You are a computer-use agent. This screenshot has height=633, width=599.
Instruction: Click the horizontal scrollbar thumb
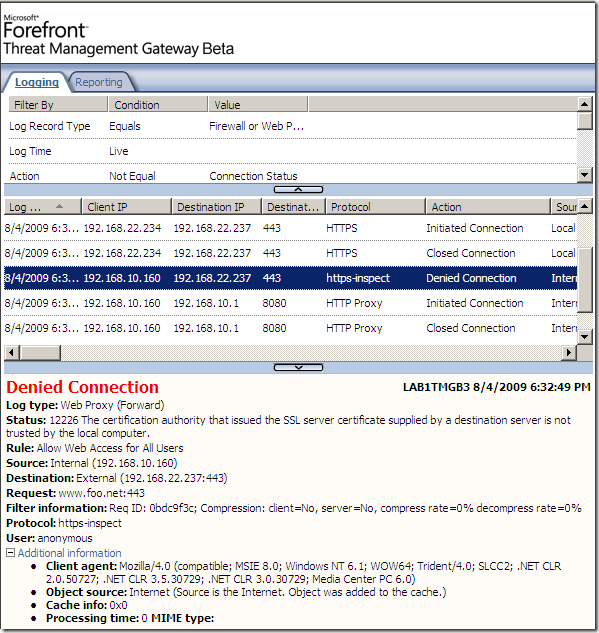40,353
